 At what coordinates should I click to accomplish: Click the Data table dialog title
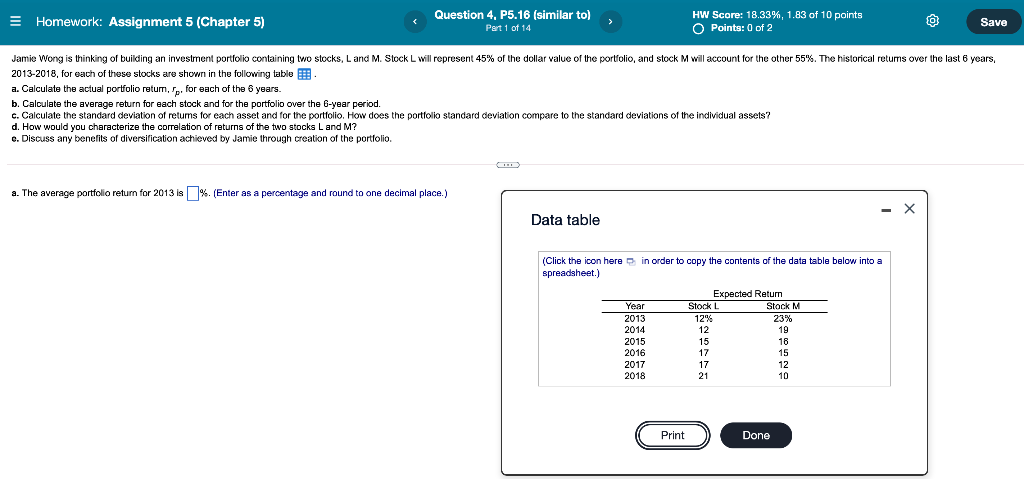click(x=566, y=220)
